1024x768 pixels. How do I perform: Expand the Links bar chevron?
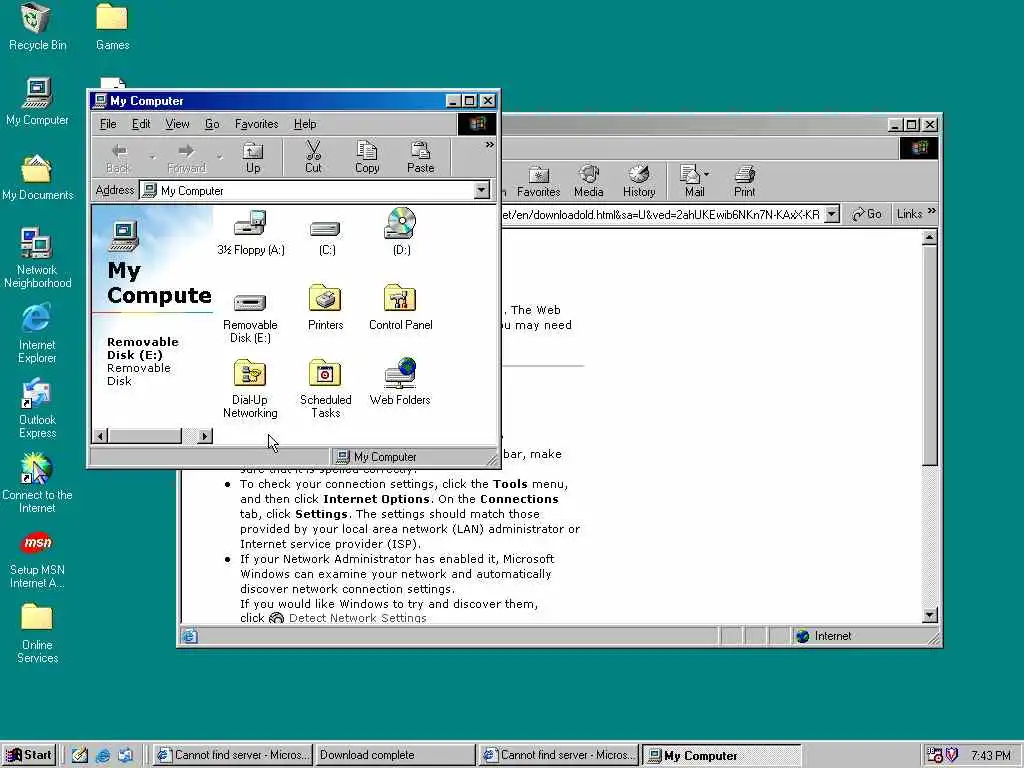pos(931,211)
